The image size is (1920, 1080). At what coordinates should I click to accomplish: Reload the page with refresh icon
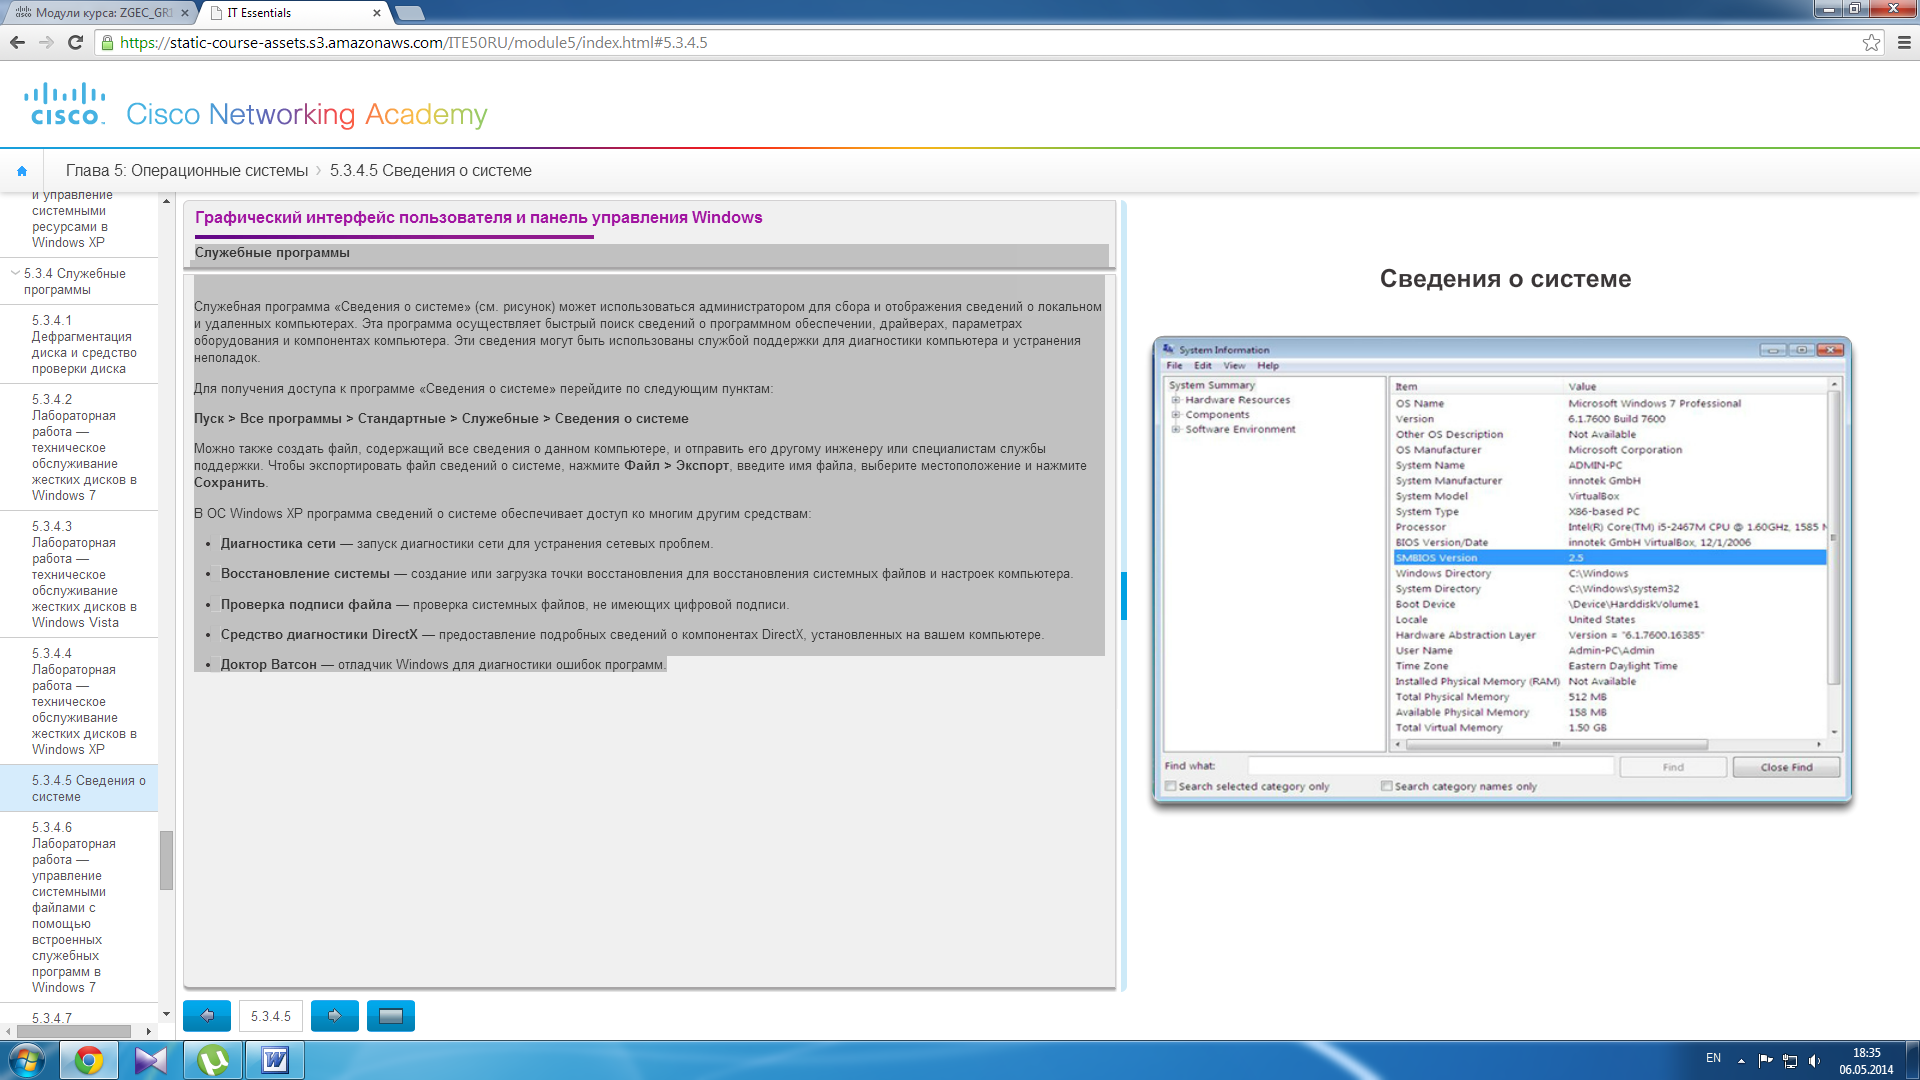coord(75,42)
